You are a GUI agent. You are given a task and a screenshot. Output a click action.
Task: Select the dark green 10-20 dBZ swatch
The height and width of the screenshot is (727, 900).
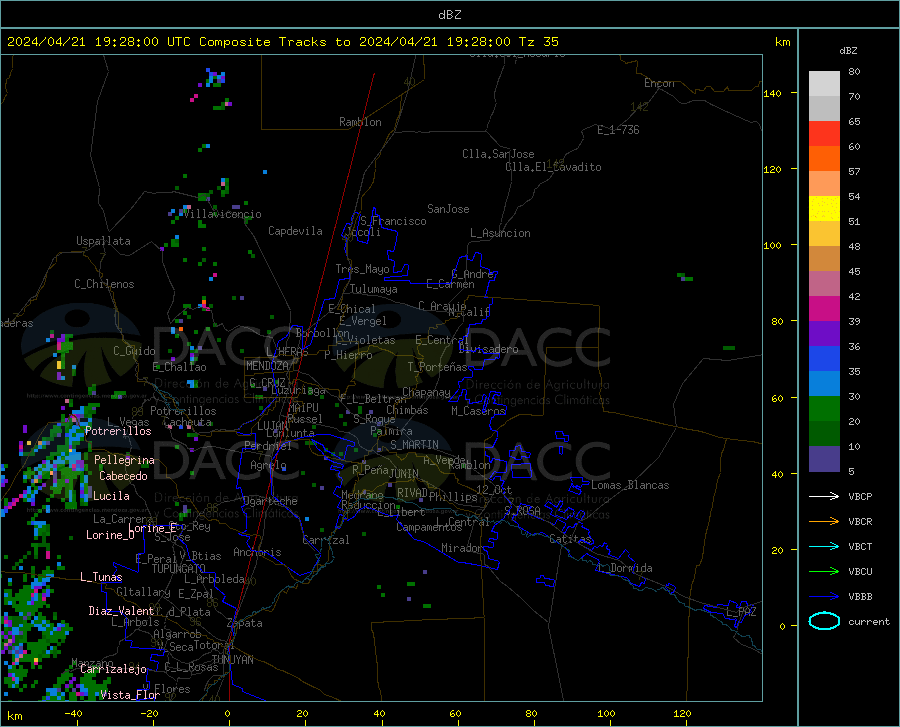point(824,434)
